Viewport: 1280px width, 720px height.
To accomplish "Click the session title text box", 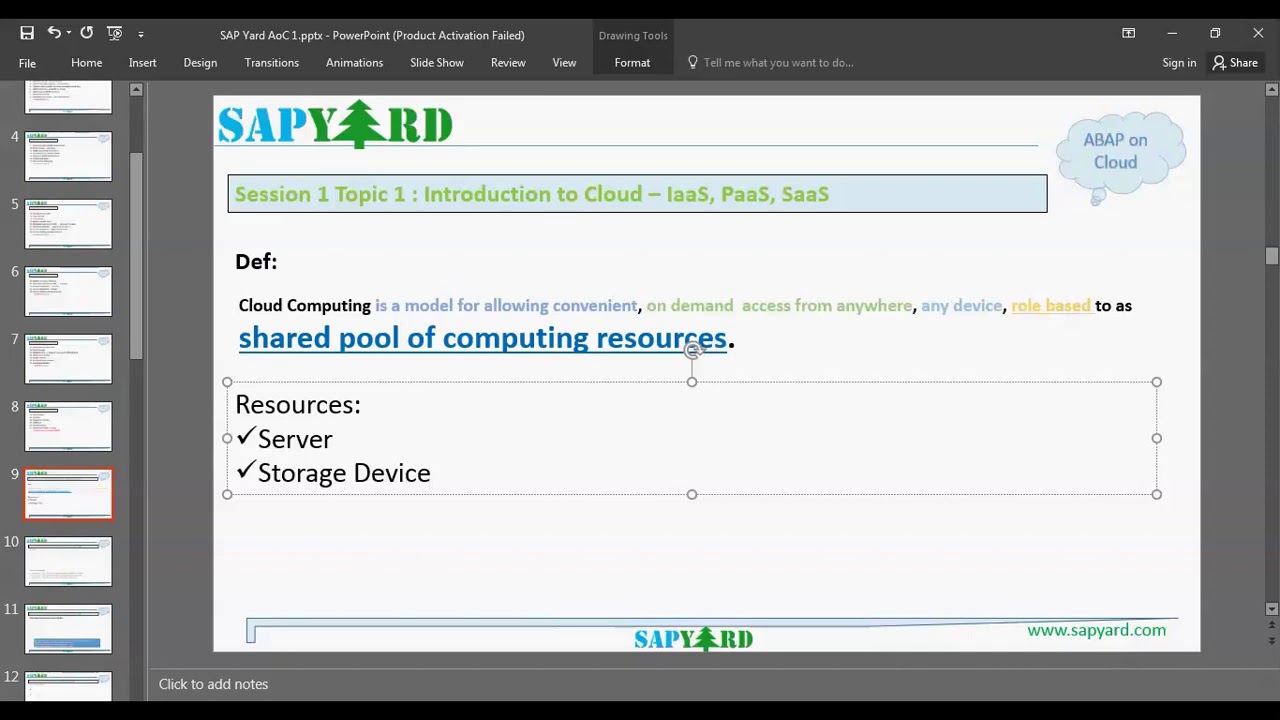I will click(637, 194).
